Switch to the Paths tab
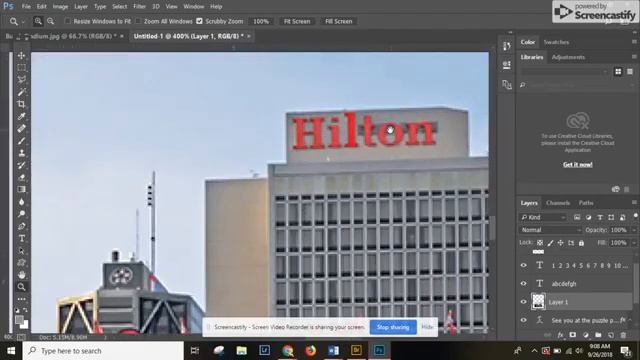 point(586,203)
